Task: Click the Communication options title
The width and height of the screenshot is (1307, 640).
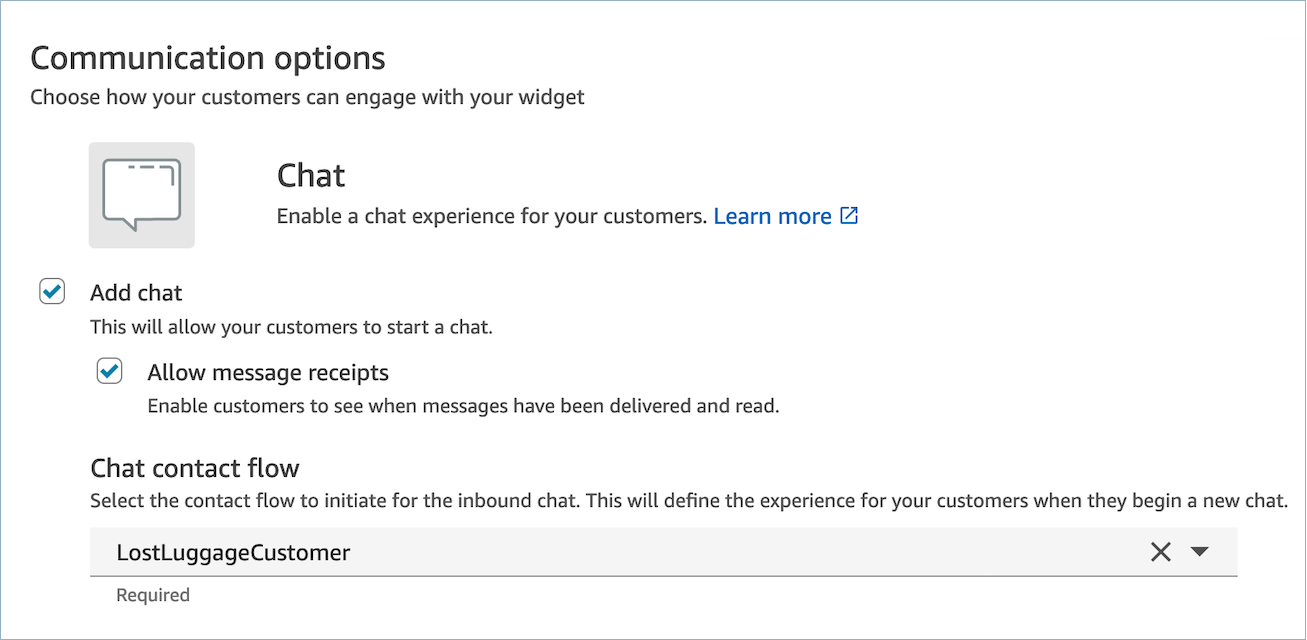Action: 207,57
